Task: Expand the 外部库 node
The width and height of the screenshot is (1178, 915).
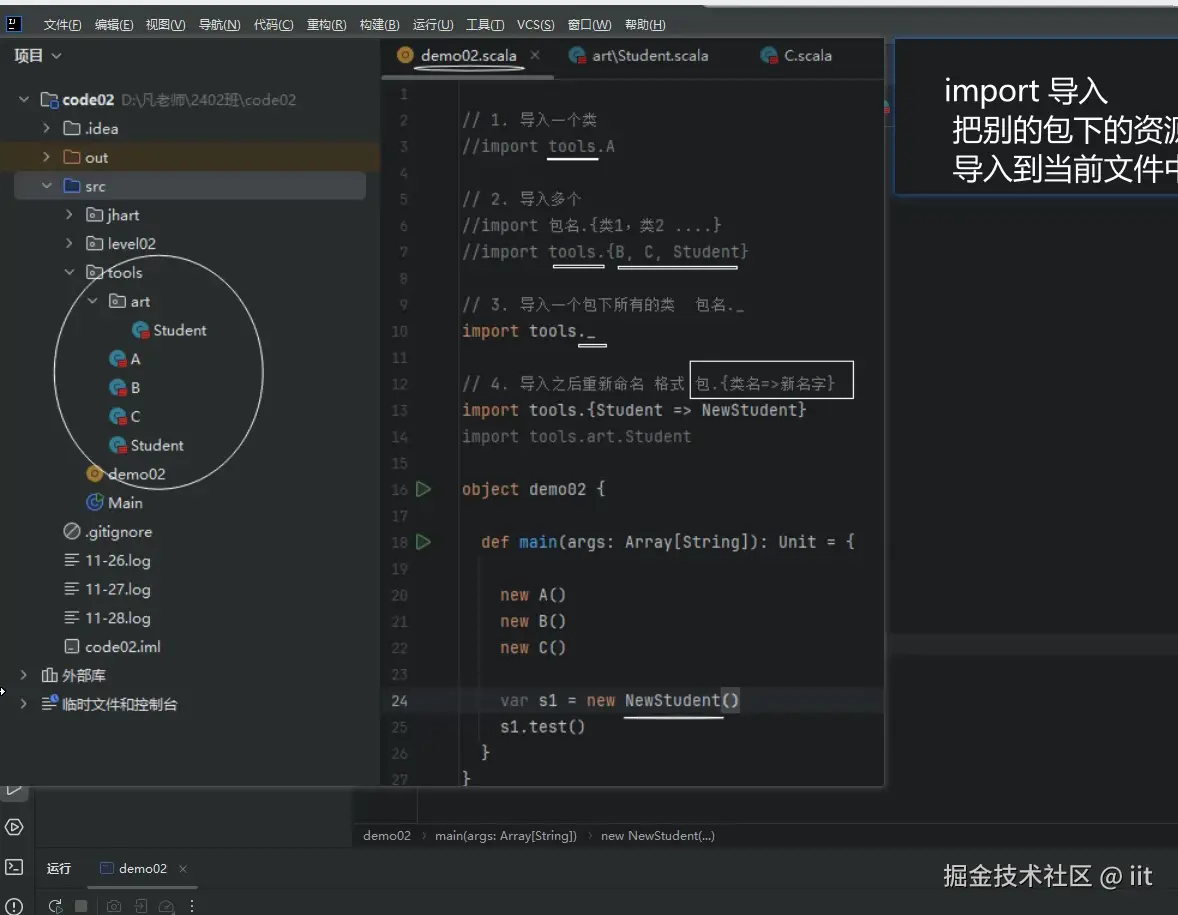Action: point(24,675)
